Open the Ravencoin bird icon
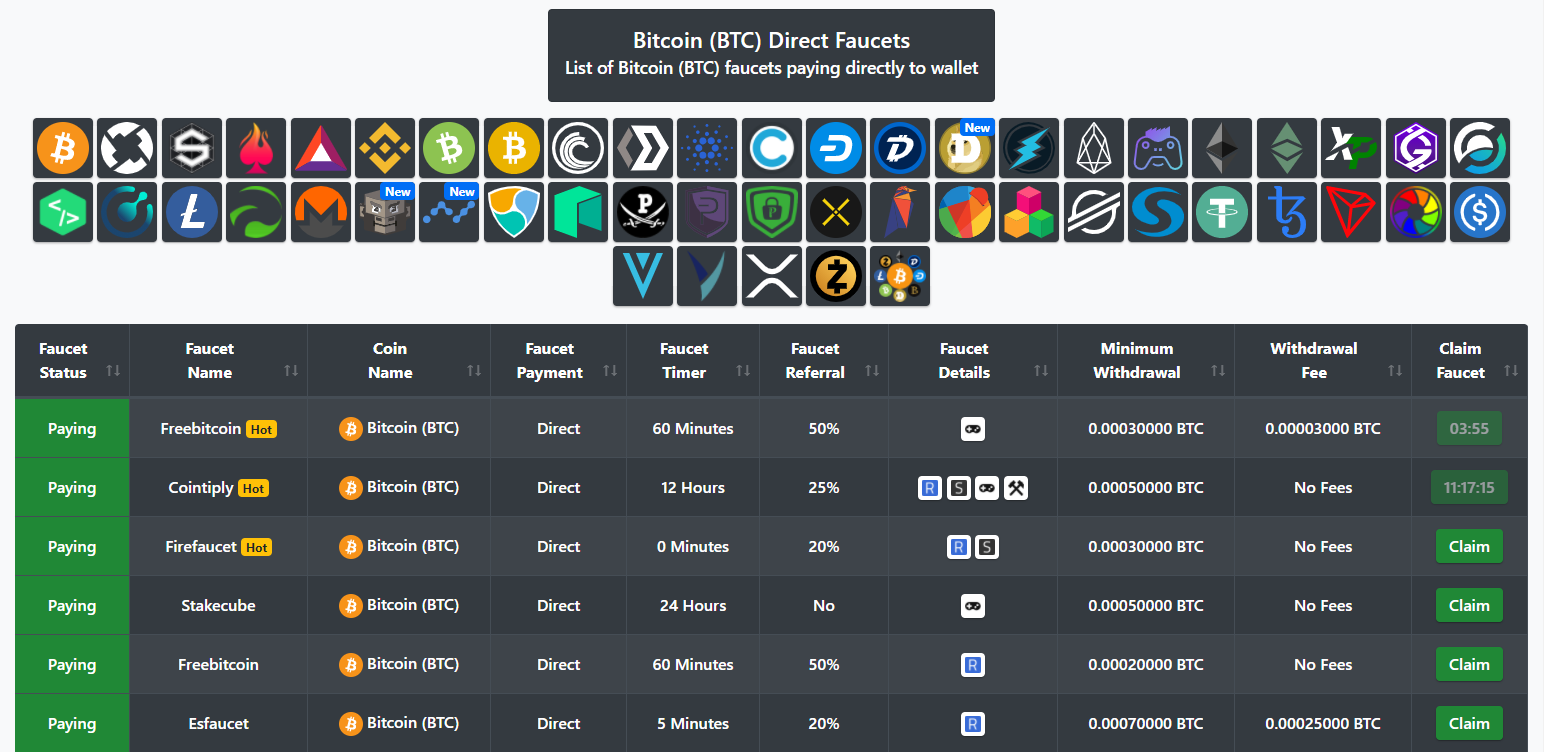The height and width of the screenshot is (752, 1544). point(900,212)
